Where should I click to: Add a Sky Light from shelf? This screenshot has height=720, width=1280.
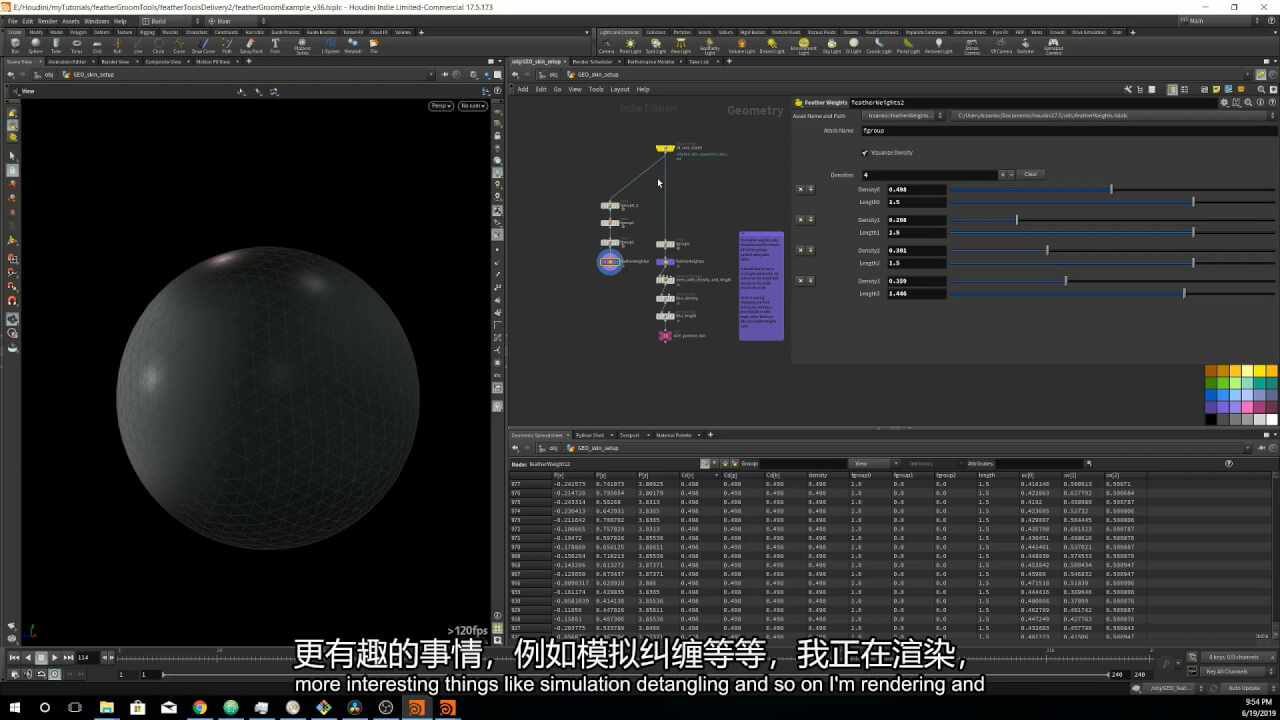click(x=832, y=46)
